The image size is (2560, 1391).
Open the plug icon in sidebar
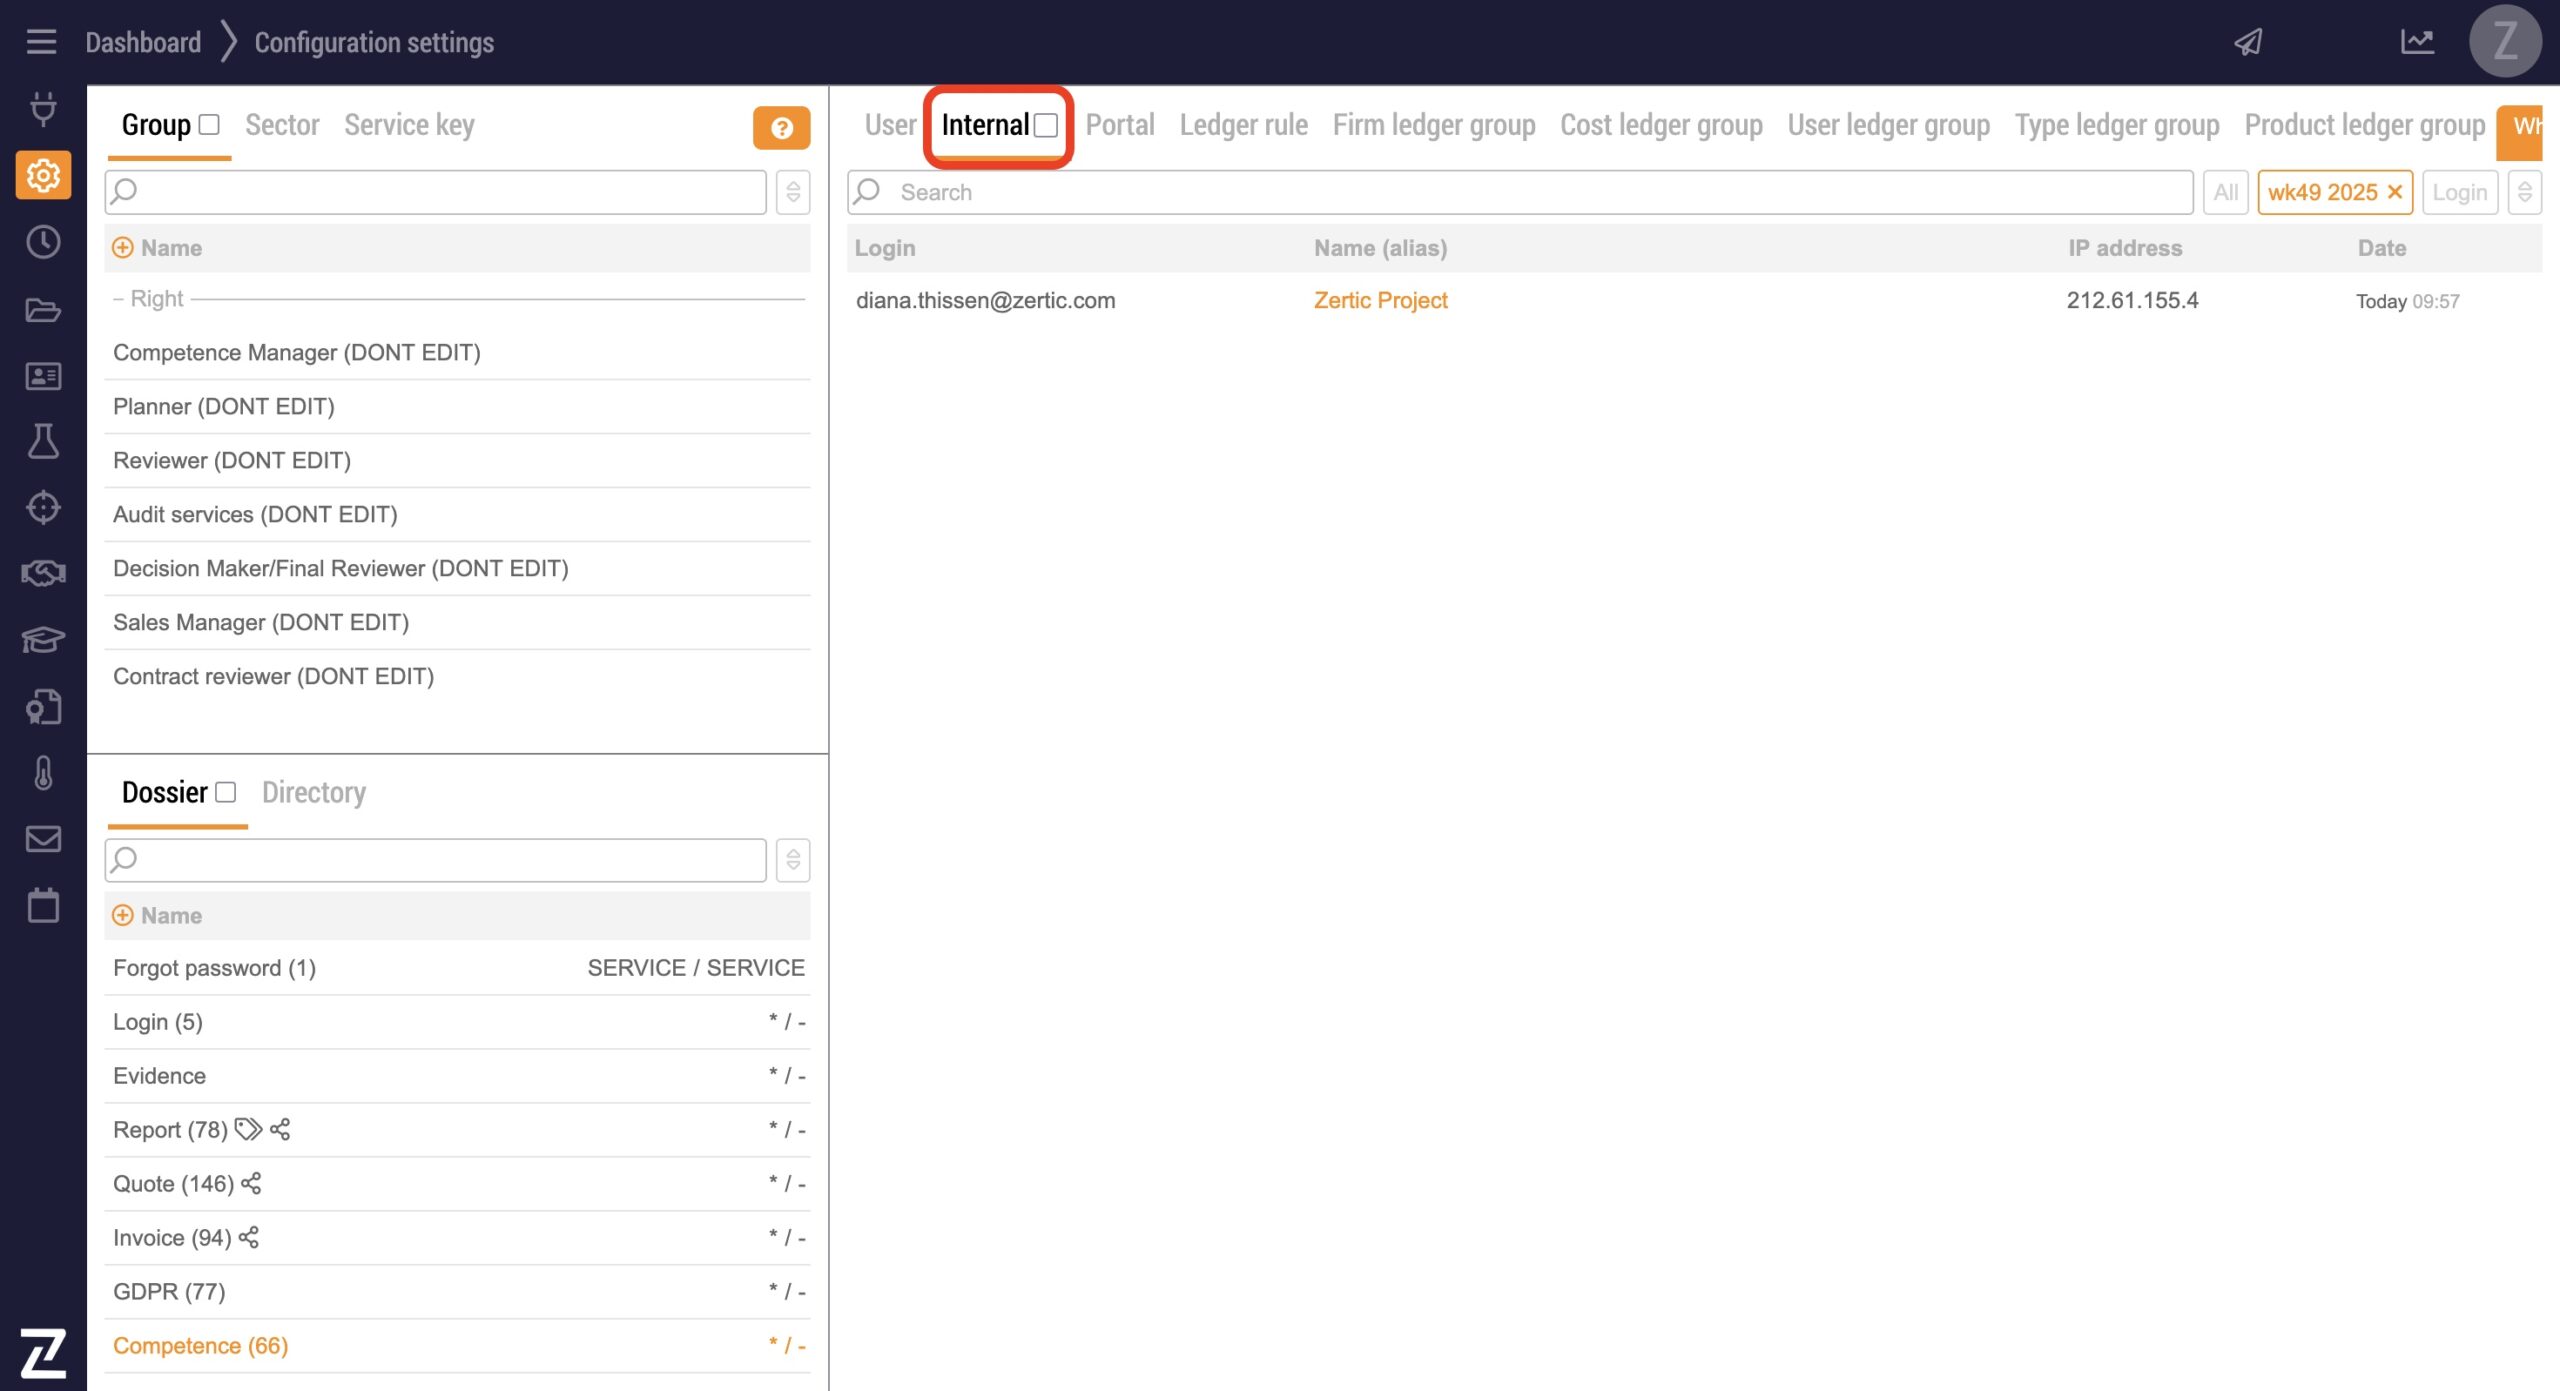tap(43, 108)
